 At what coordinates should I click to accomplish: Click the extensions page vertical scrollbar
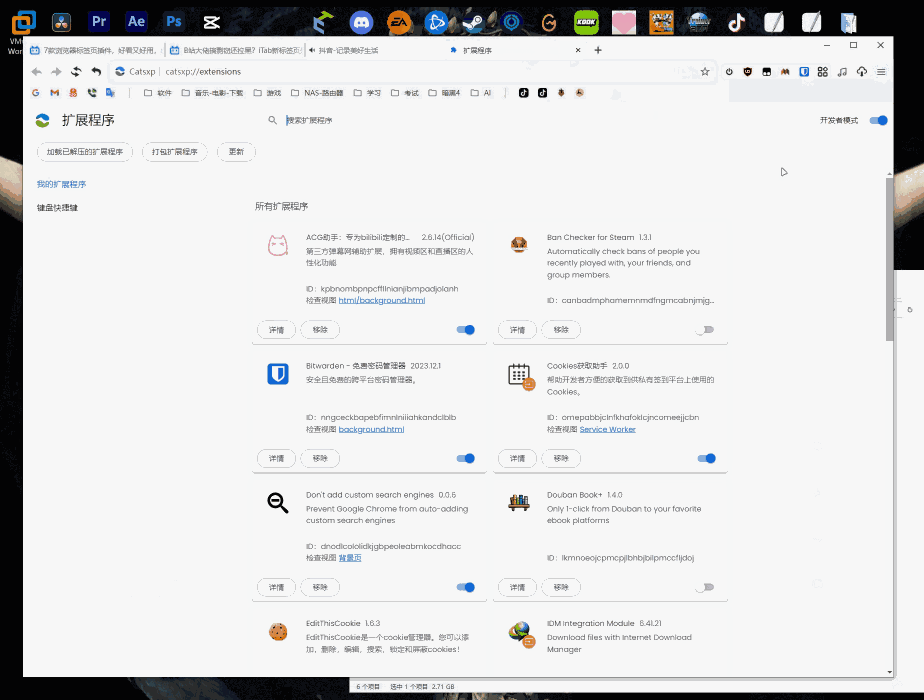coord(889,259)
